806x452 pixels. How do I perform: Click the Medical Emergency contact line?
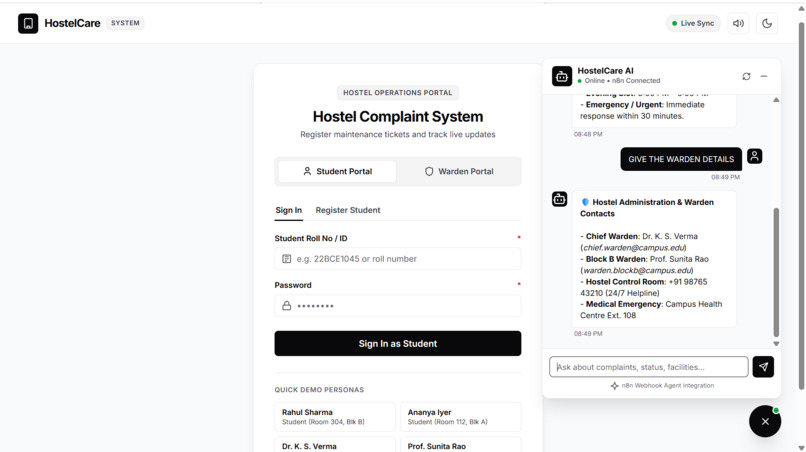click(x=651, y=310)
